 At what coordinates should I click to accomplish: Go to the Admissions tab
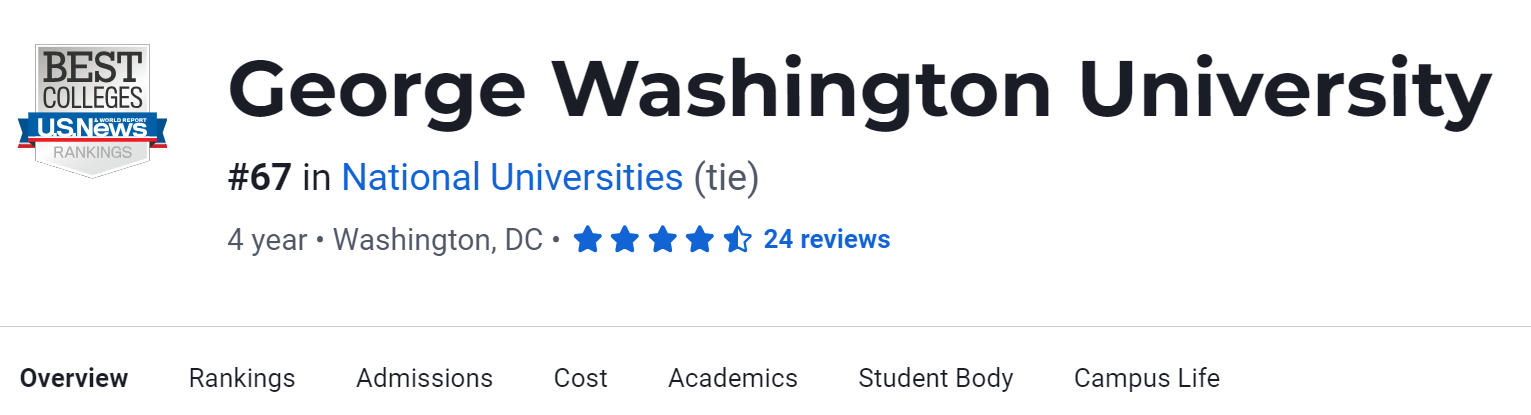(x=424, y=378)
